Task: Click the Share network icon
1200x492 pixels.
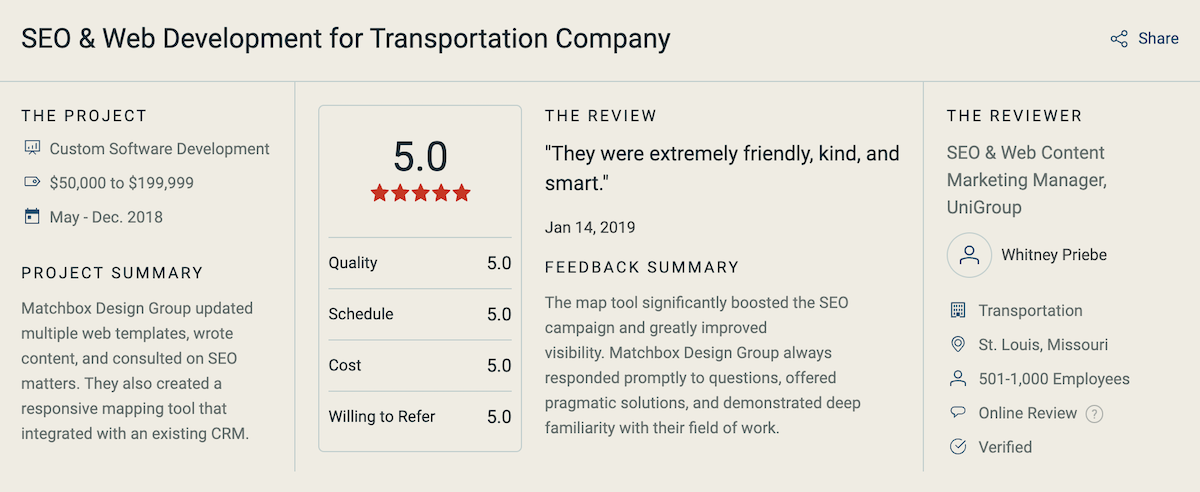Action: (x=1119, y=39)
